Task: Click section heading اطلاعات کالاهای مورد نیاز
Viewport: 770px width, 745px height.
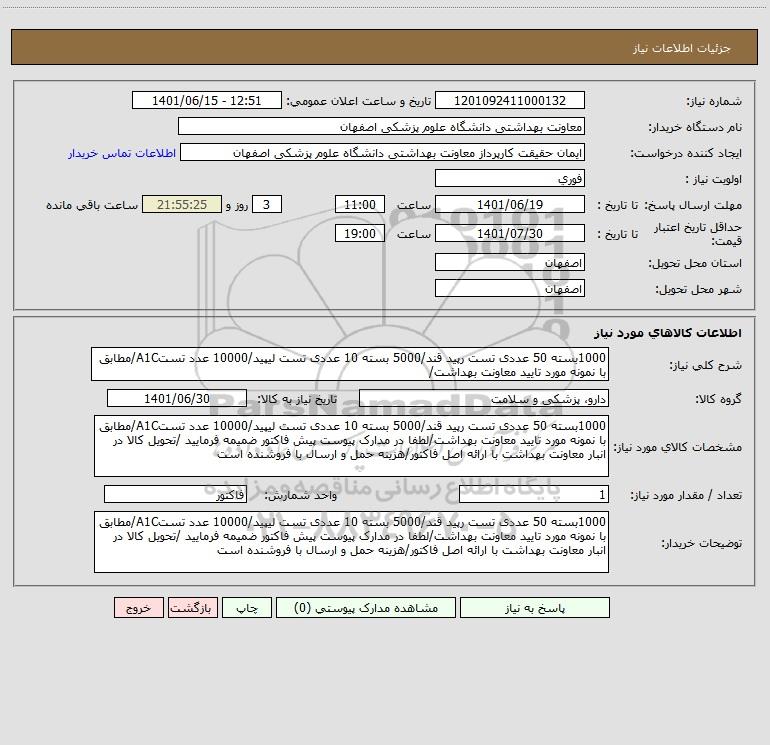Action: click(668, 333)
